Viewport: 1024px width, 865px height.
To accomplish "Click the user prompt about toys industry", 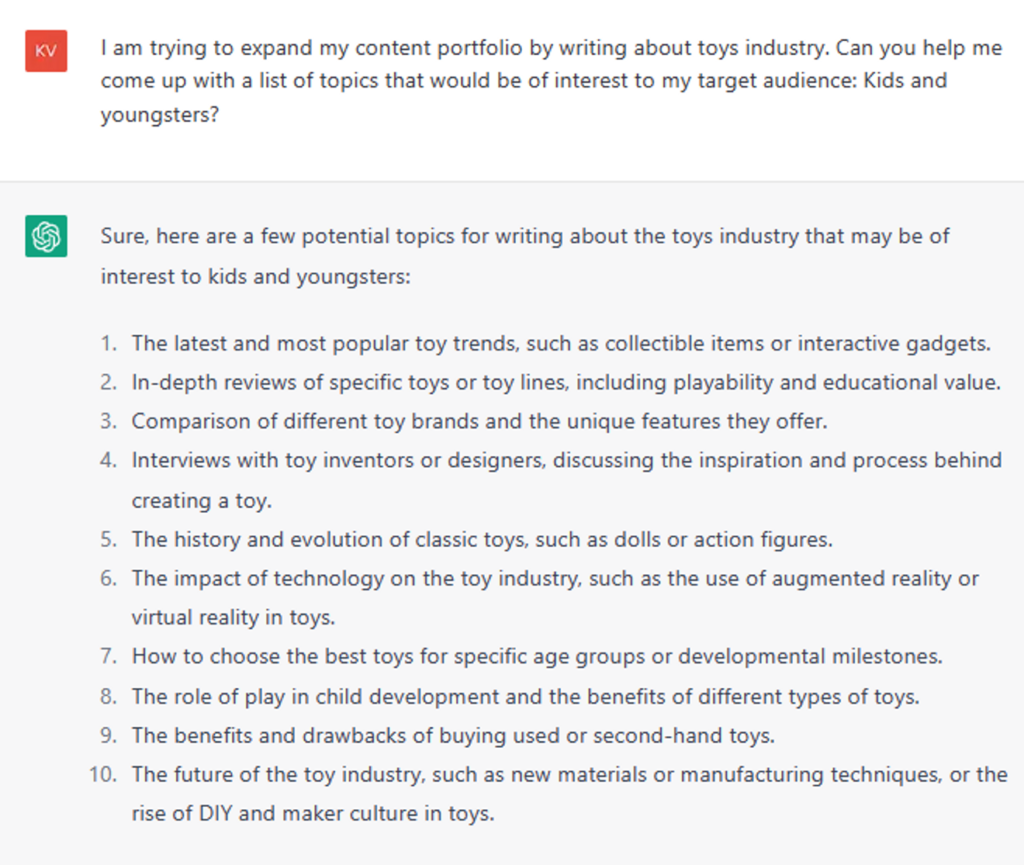I will [551, 81].
